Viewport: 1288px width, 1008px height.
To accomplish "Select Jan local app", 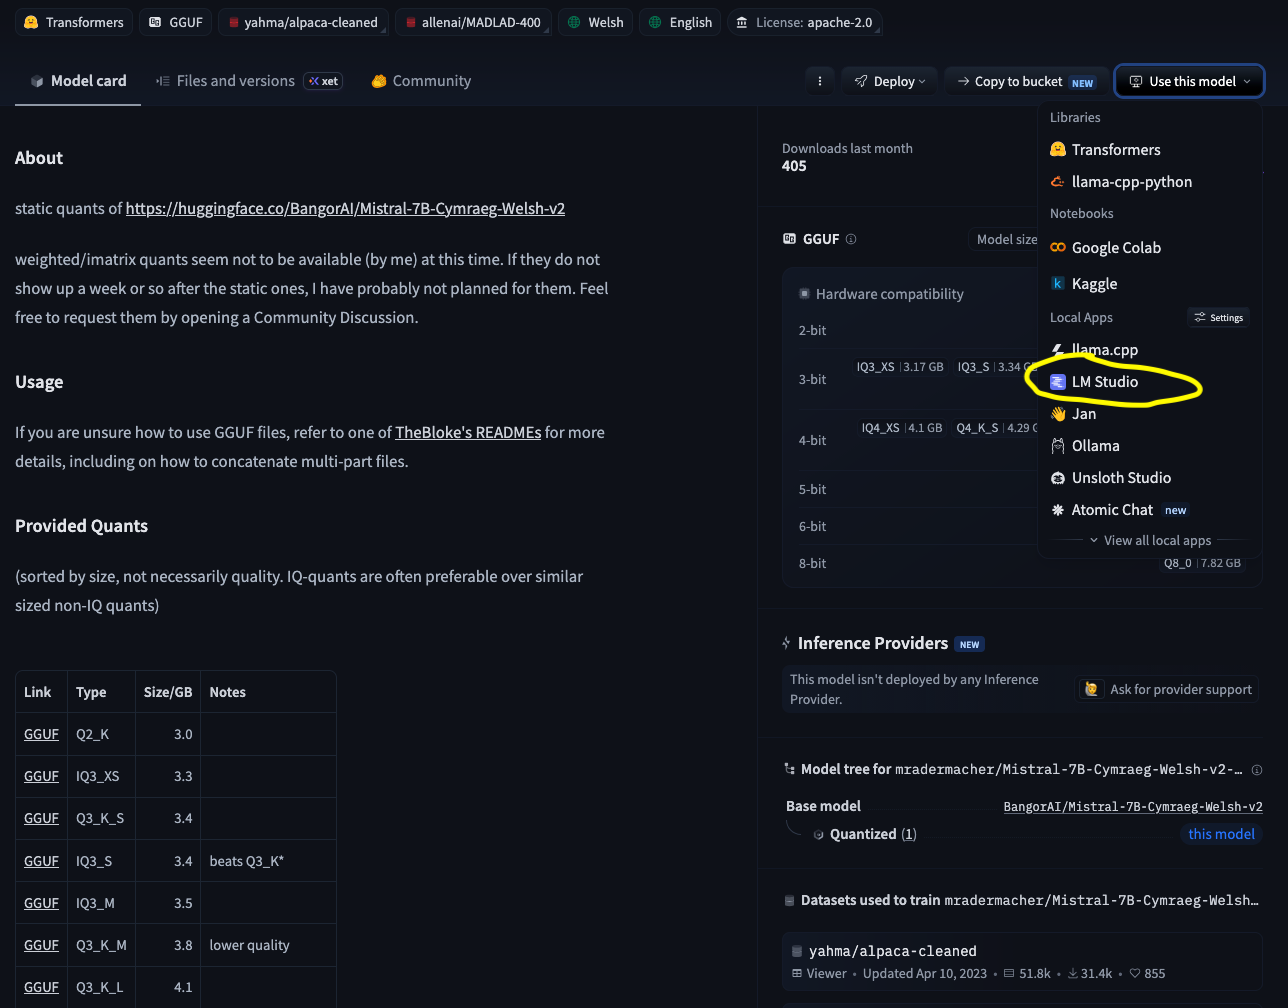I will coord(1073,414).
